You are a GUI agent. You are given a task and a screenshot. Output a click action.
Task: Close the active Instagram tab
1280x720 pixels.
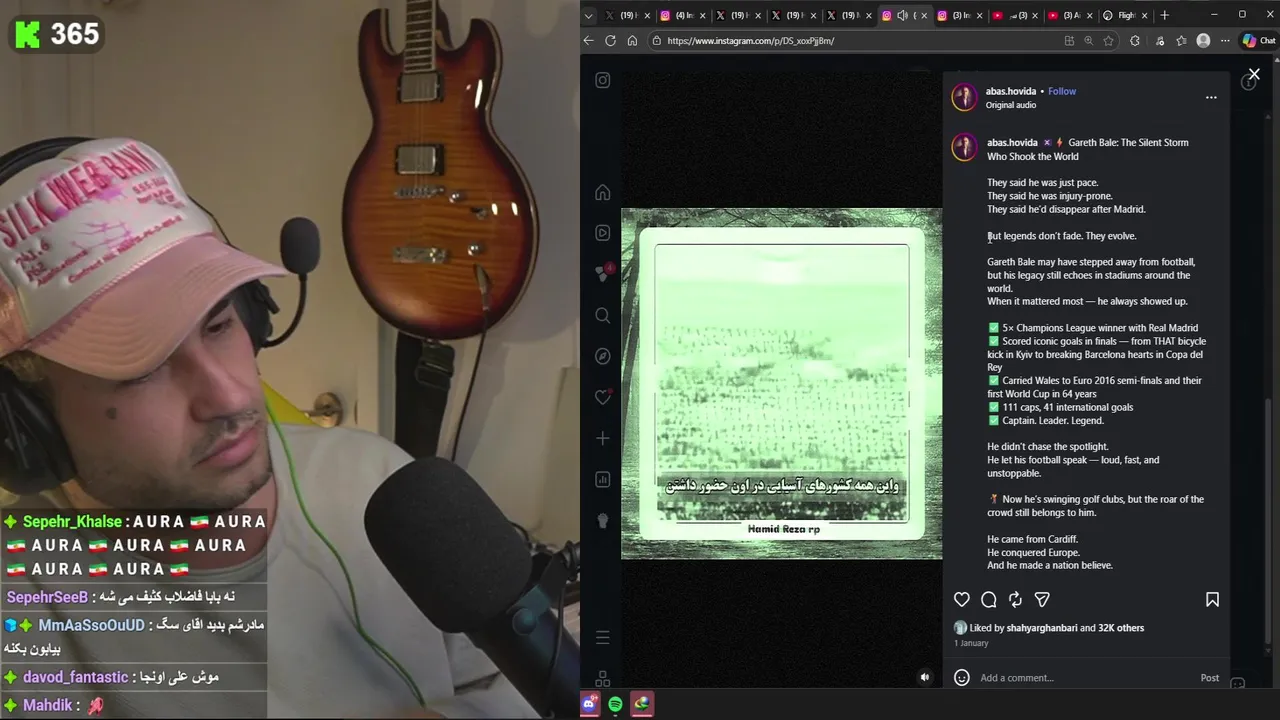coord(924,15)
